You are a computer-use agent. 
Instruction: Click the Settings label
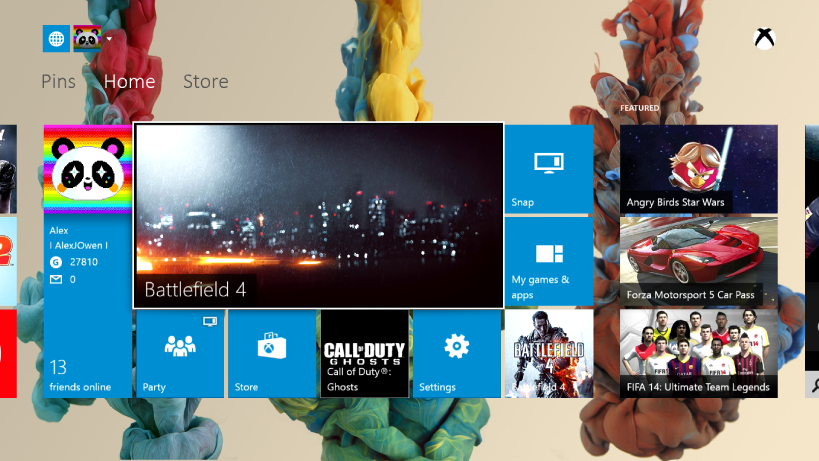[437, 387]
